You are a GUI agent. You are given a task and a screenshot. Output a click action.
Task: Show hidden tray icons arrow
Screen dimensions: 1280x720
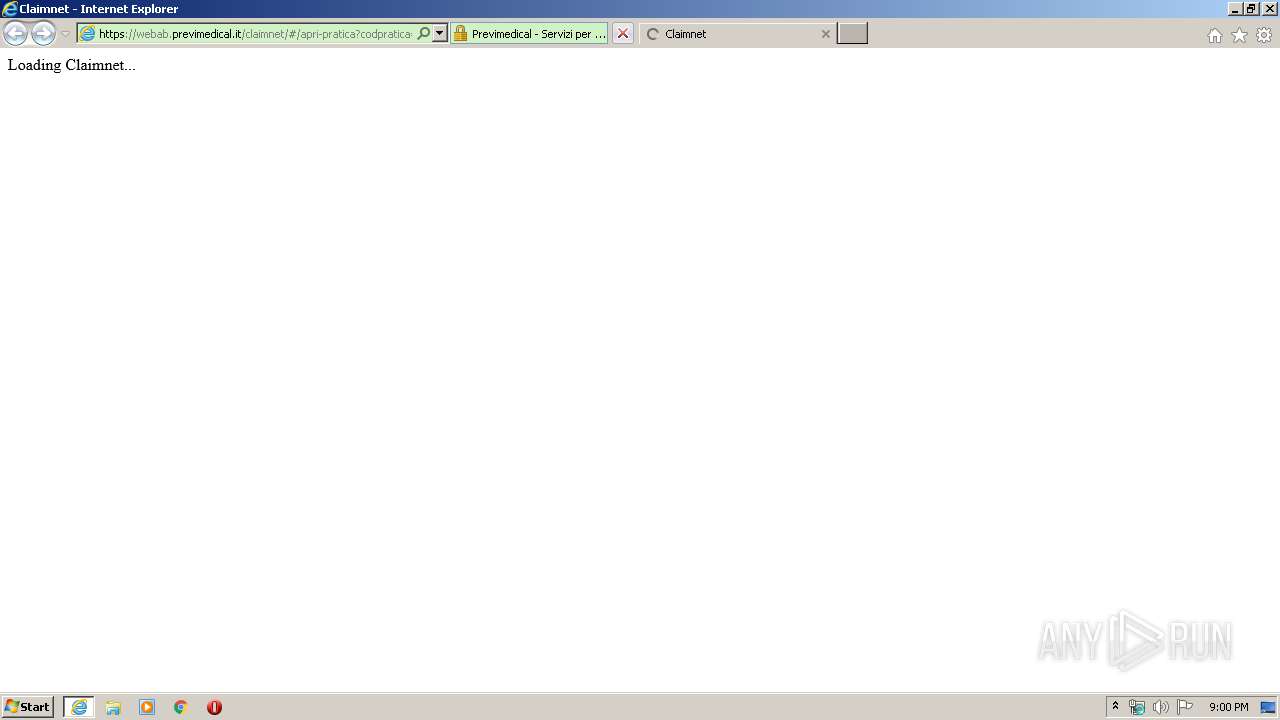1115,706
